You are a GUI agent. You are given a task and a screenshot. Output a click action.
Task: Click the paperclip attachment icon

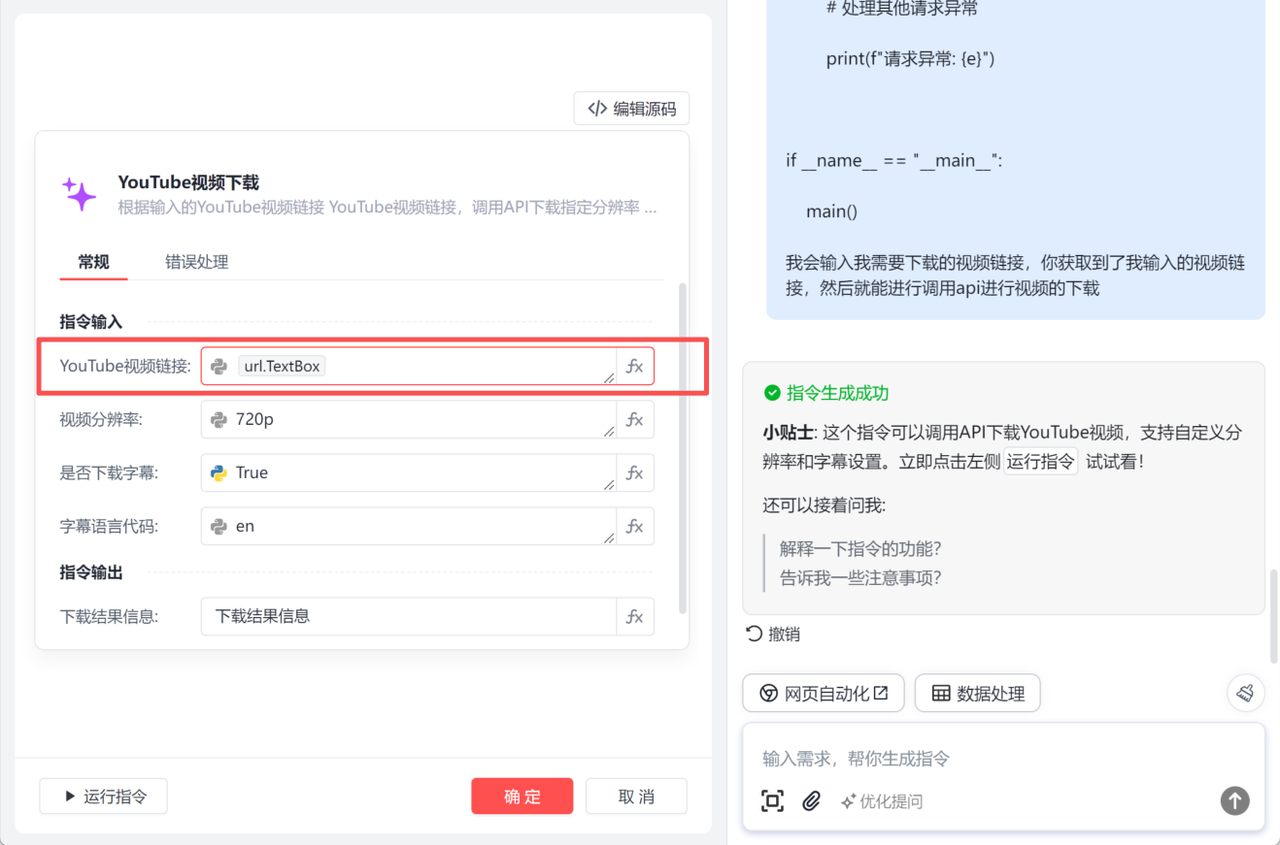(x=811, y=801)
